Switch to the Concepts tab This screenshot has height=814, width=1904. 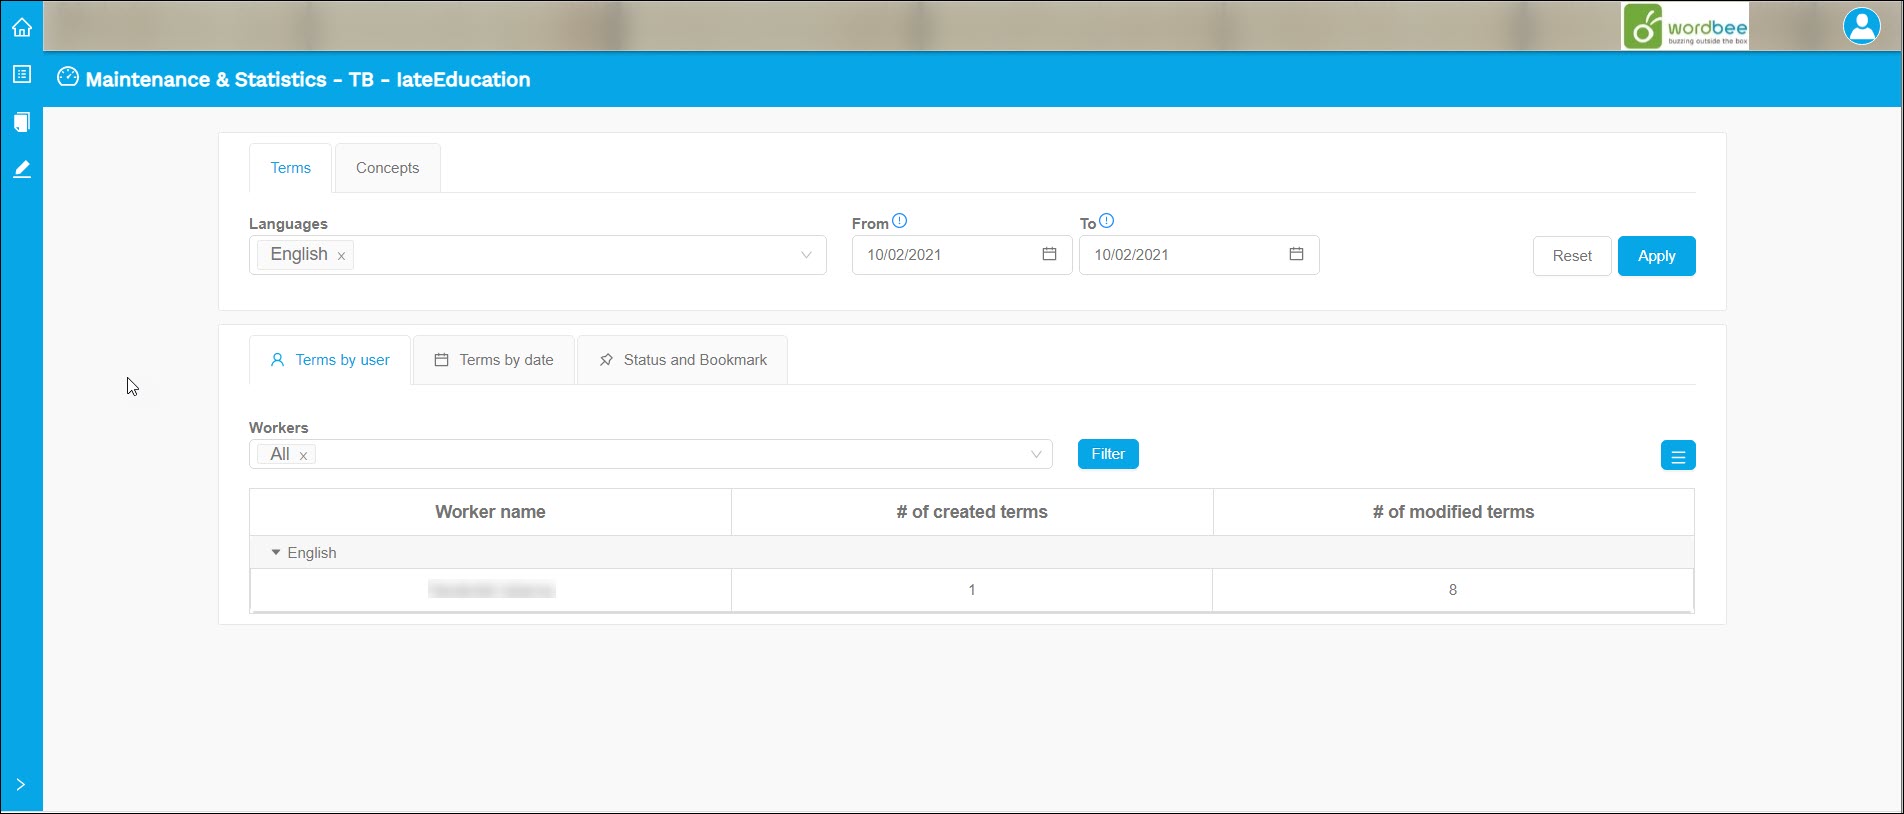click(387, 168)
